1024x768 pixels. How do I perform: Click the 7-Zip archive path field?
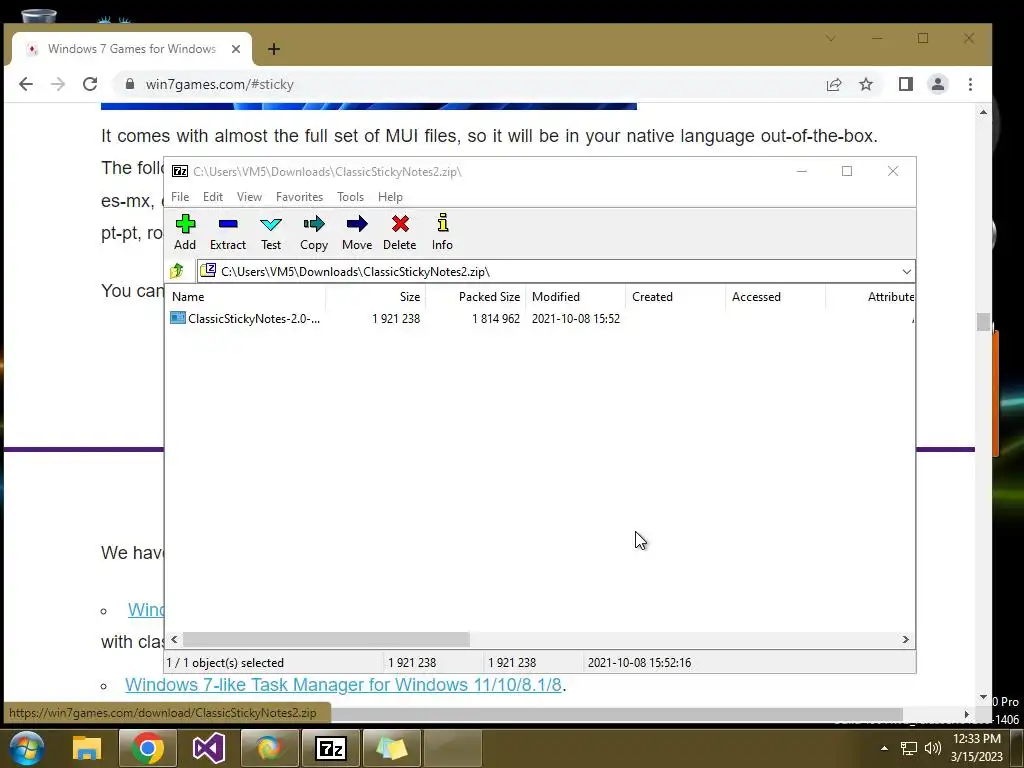click(x=549, y=272)
